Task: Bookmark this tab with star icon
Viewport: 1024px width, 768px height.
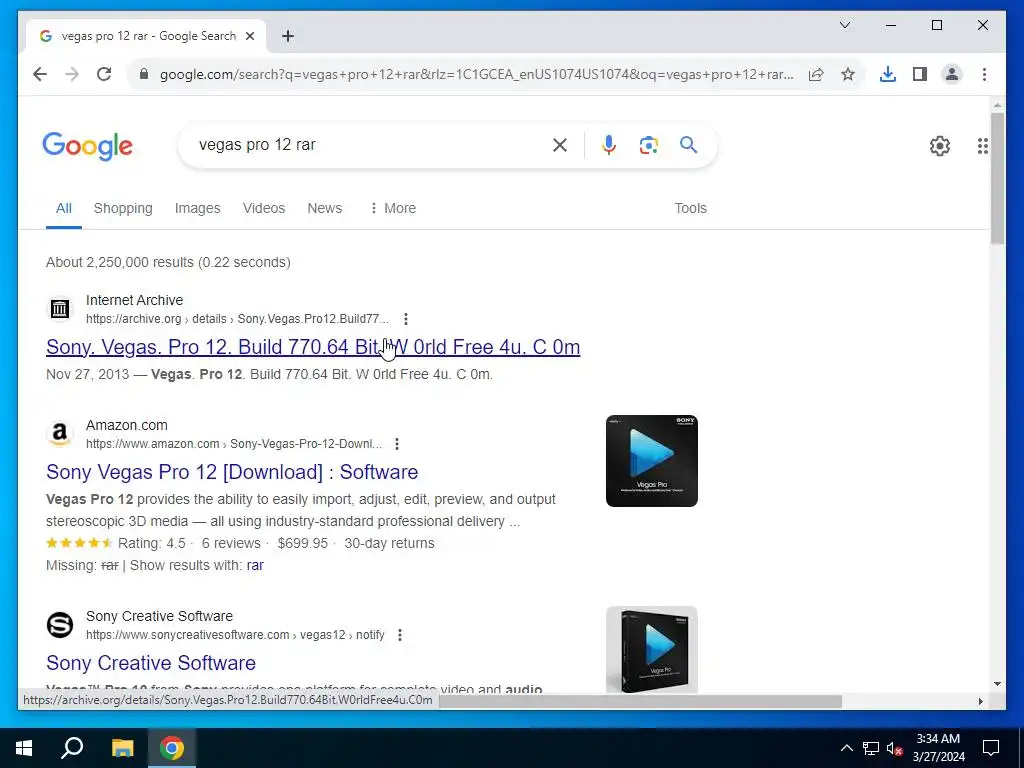Action: point(848,74)
